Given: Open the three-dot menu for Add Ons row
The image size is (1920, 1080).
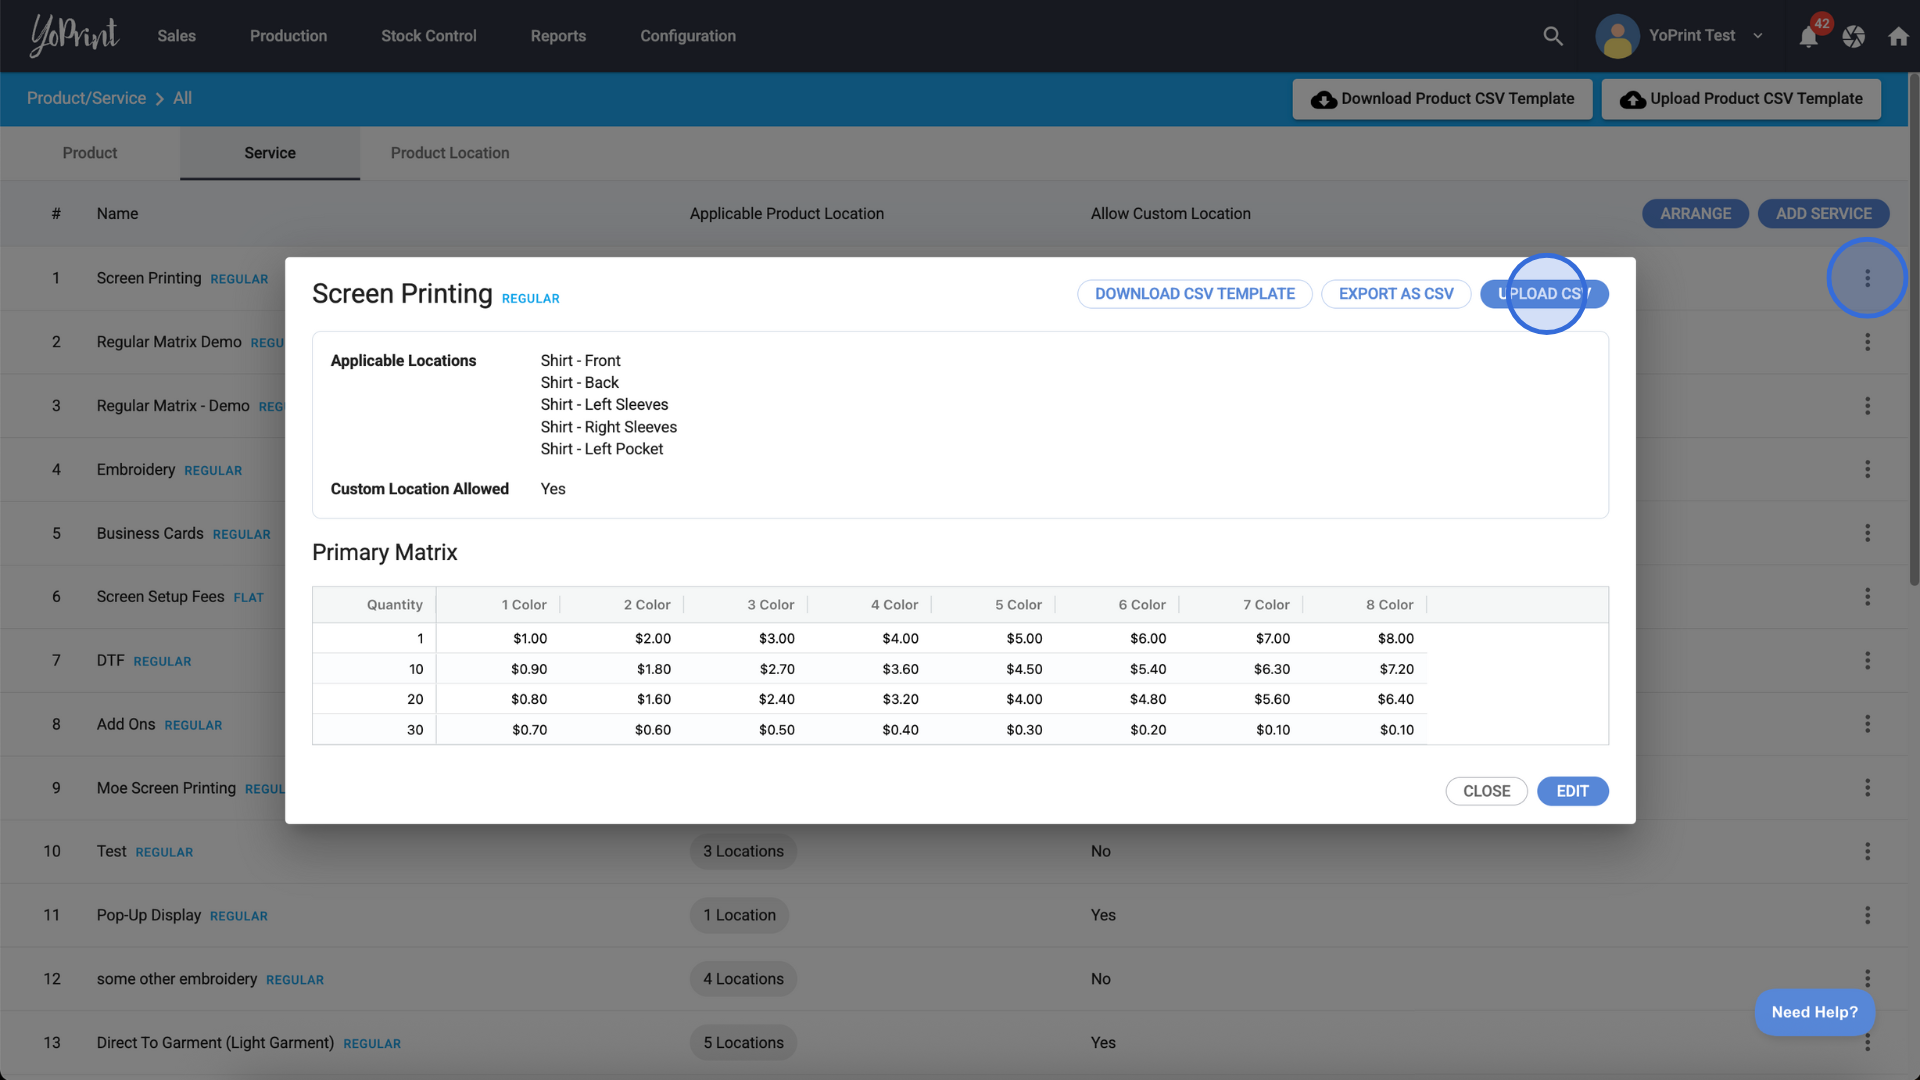Looking at the screenshot, I should pos(1867,724).
